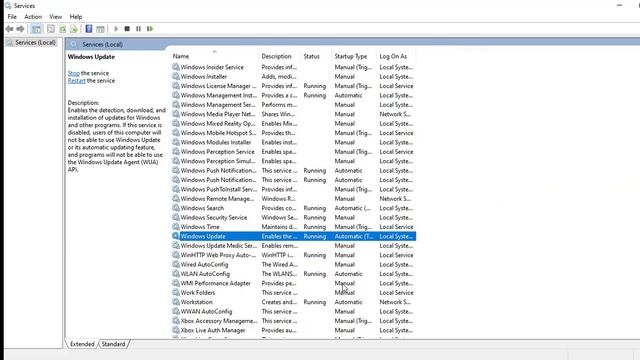Click gear icon beside Workstation
The height and width of the screenshot is (360, 640).
(176, 302)
